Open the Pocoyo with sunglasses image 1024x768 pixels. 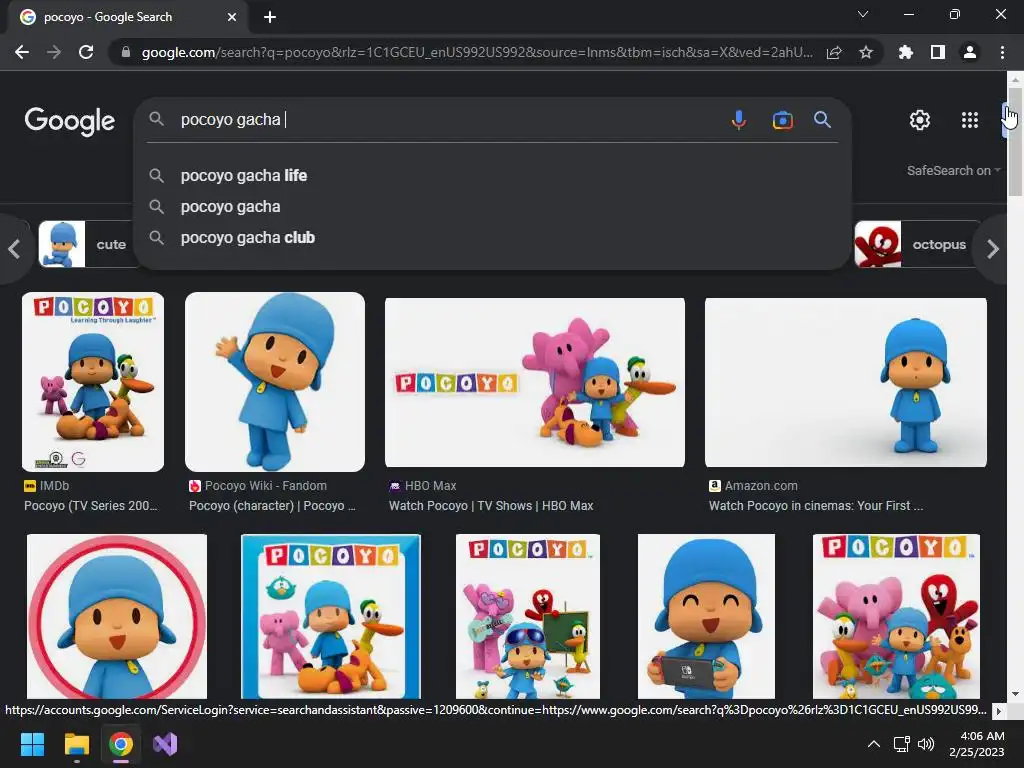pyautogui.click(x=528, y=616)
